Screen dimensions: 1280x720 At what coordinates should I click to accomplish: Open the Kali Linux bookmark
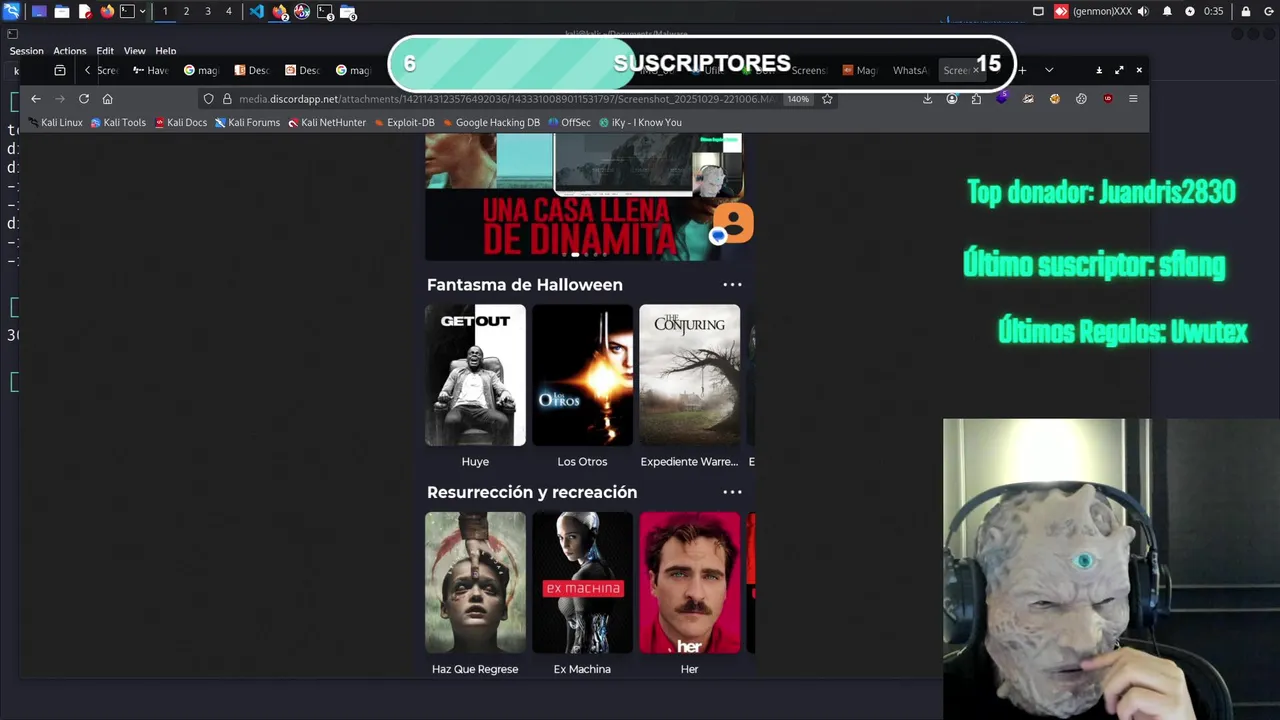pyautogui.click(x=55, y=123)
